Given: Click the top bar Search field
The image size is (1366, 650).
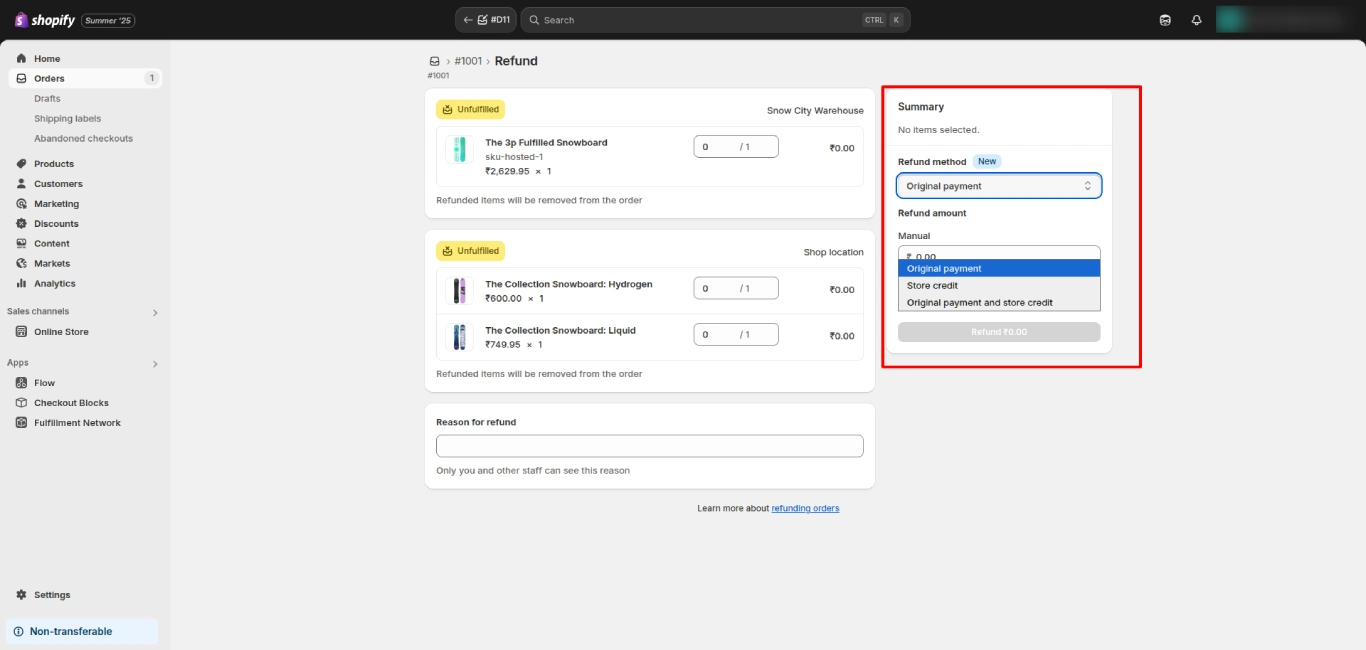Looking at the screenshot, I should (x=716, y=20).
